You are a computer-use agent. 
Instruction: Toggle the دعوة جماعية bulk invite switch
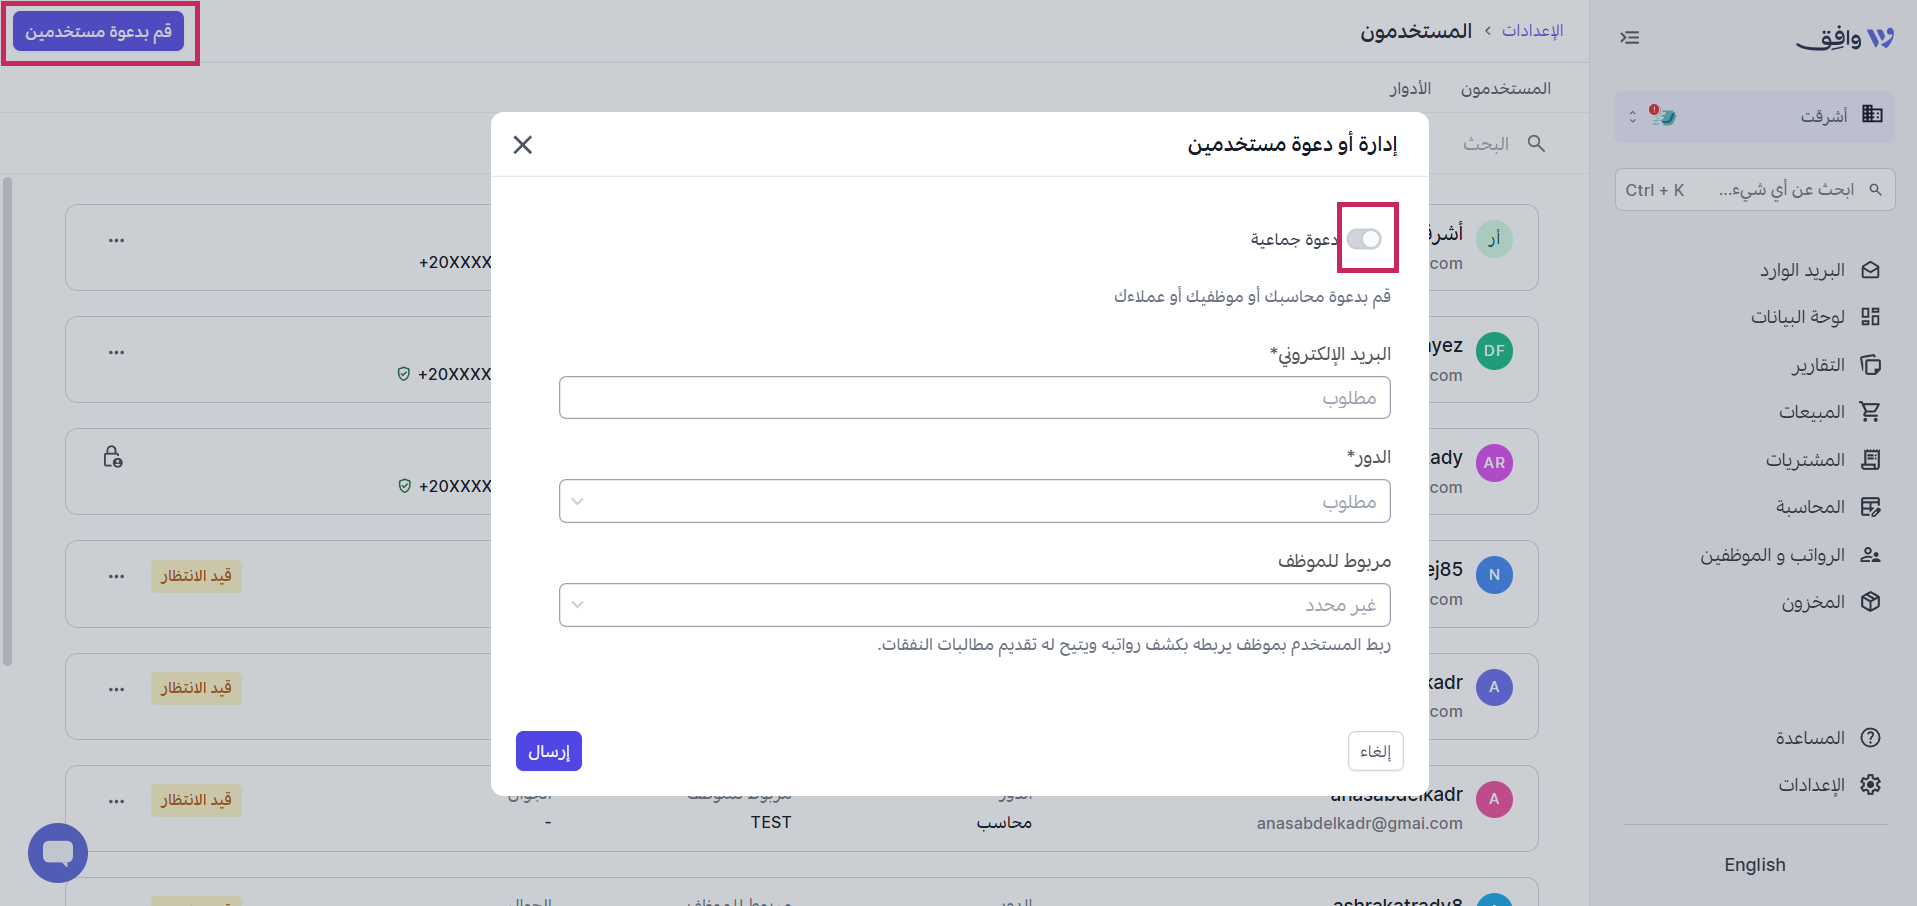click(1364, 239)
